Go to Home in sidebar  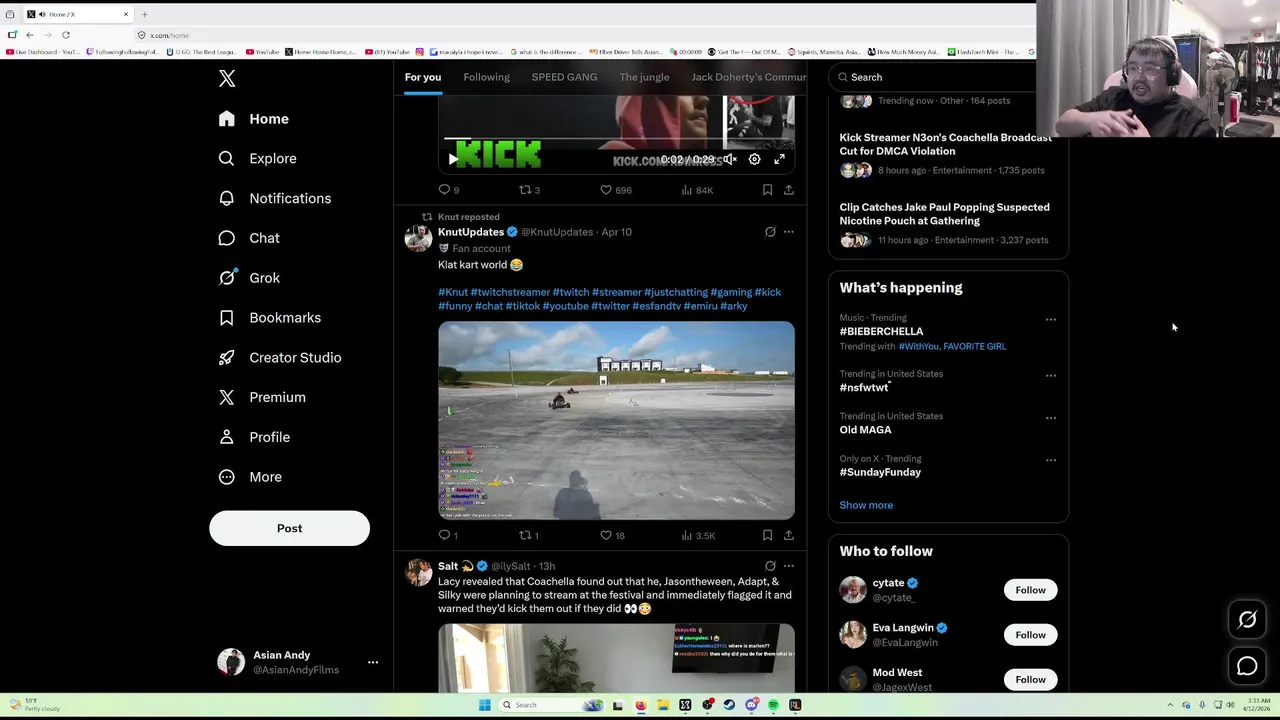254,119
